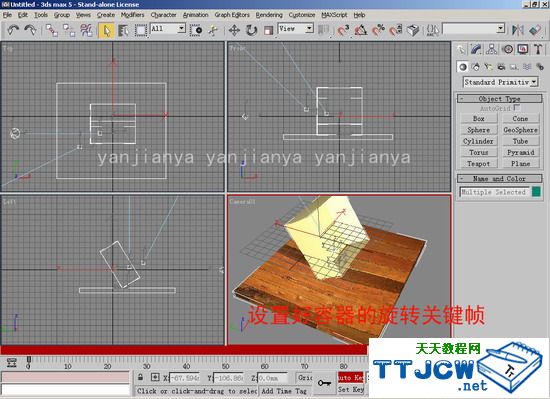Collapse the Object Type rollout
The width and height of the screenshot is (550, 399).
pos(499,99)
